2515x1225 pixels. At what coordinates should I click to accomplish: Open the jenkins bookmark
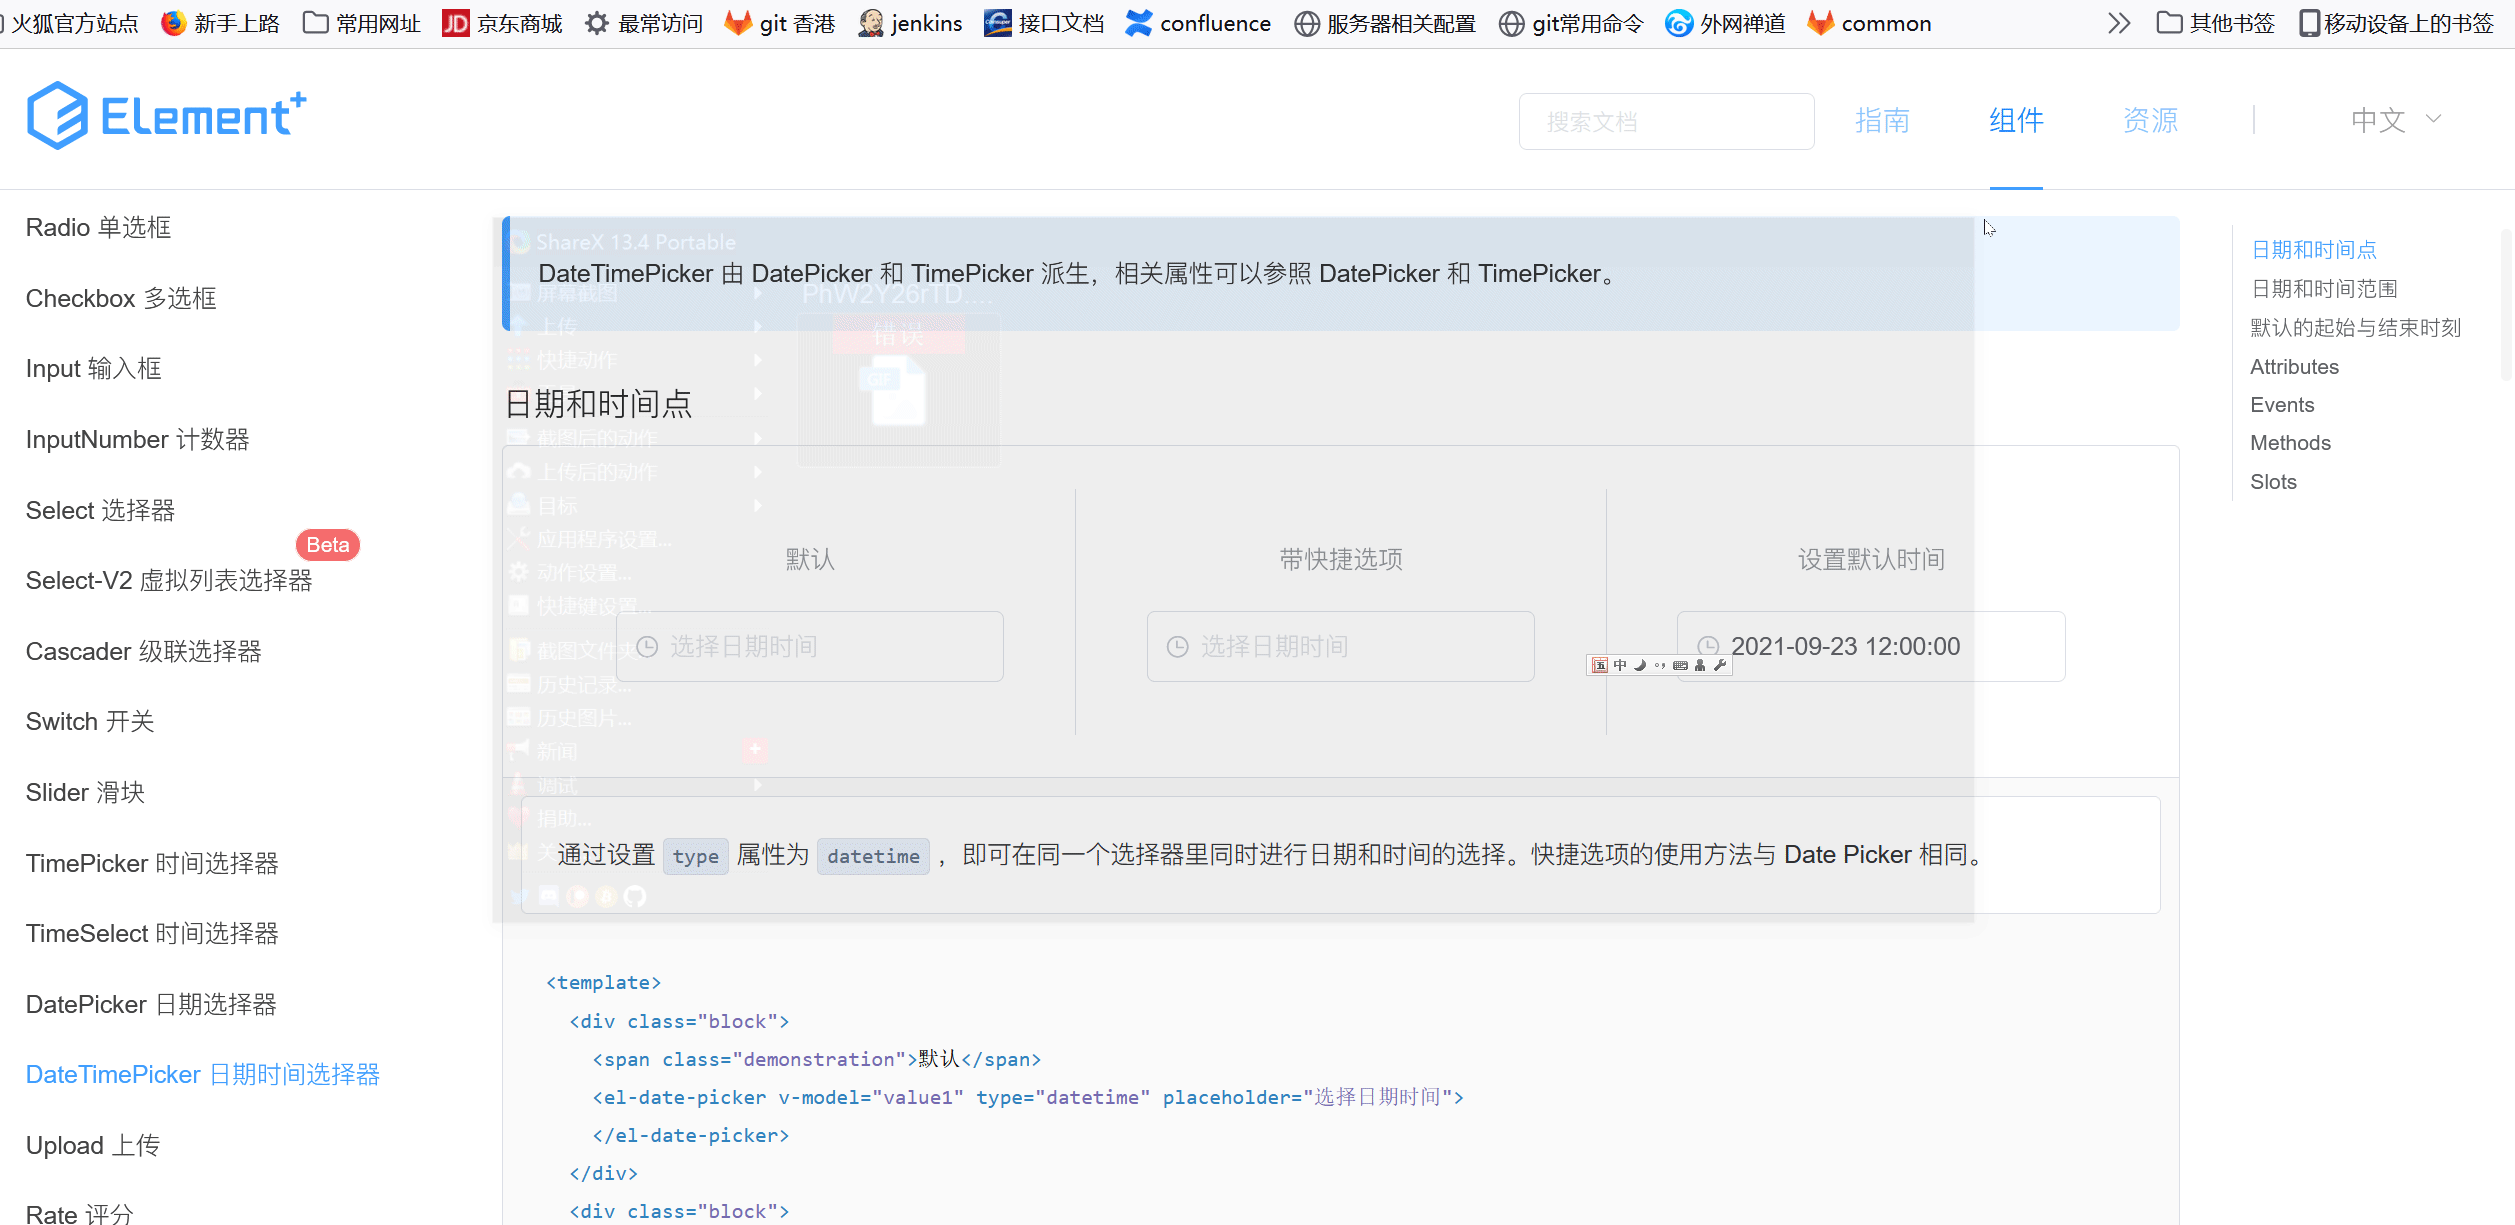[908, 22]
